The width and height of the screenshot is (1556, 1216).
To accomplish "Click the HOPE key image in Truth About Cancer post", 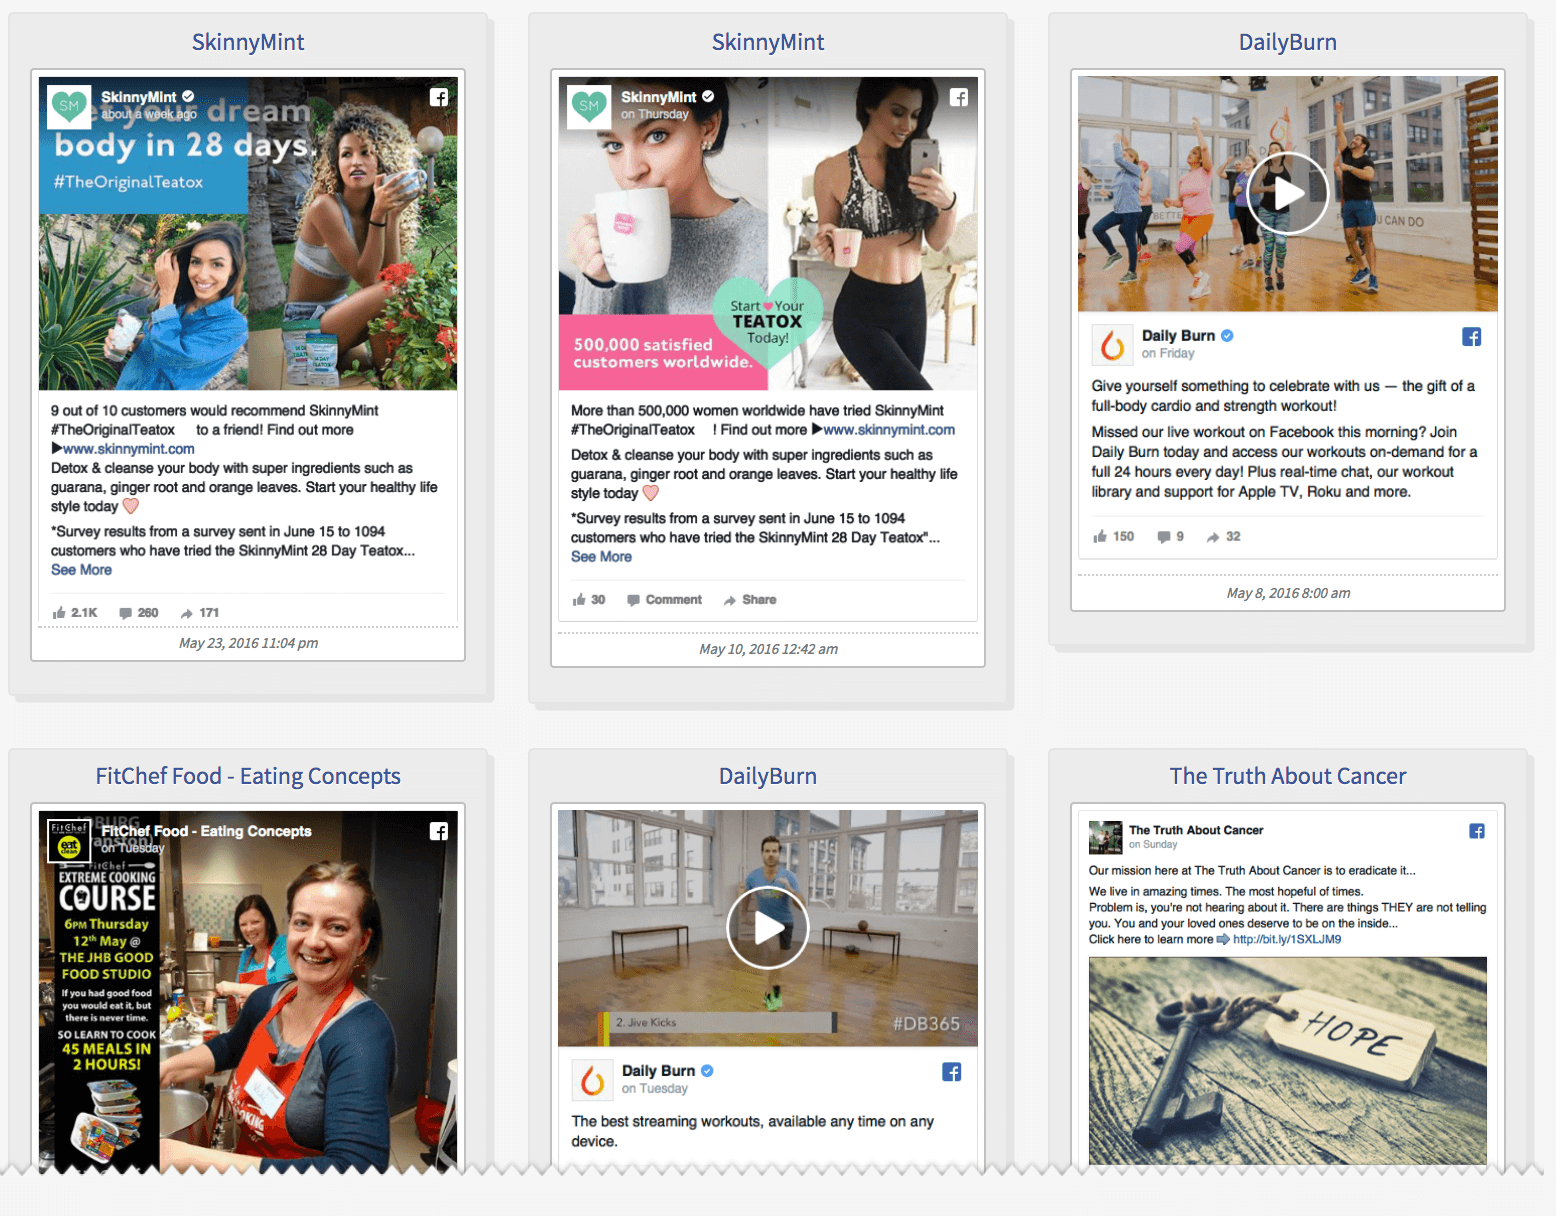I will [x=1287, y=1062].
